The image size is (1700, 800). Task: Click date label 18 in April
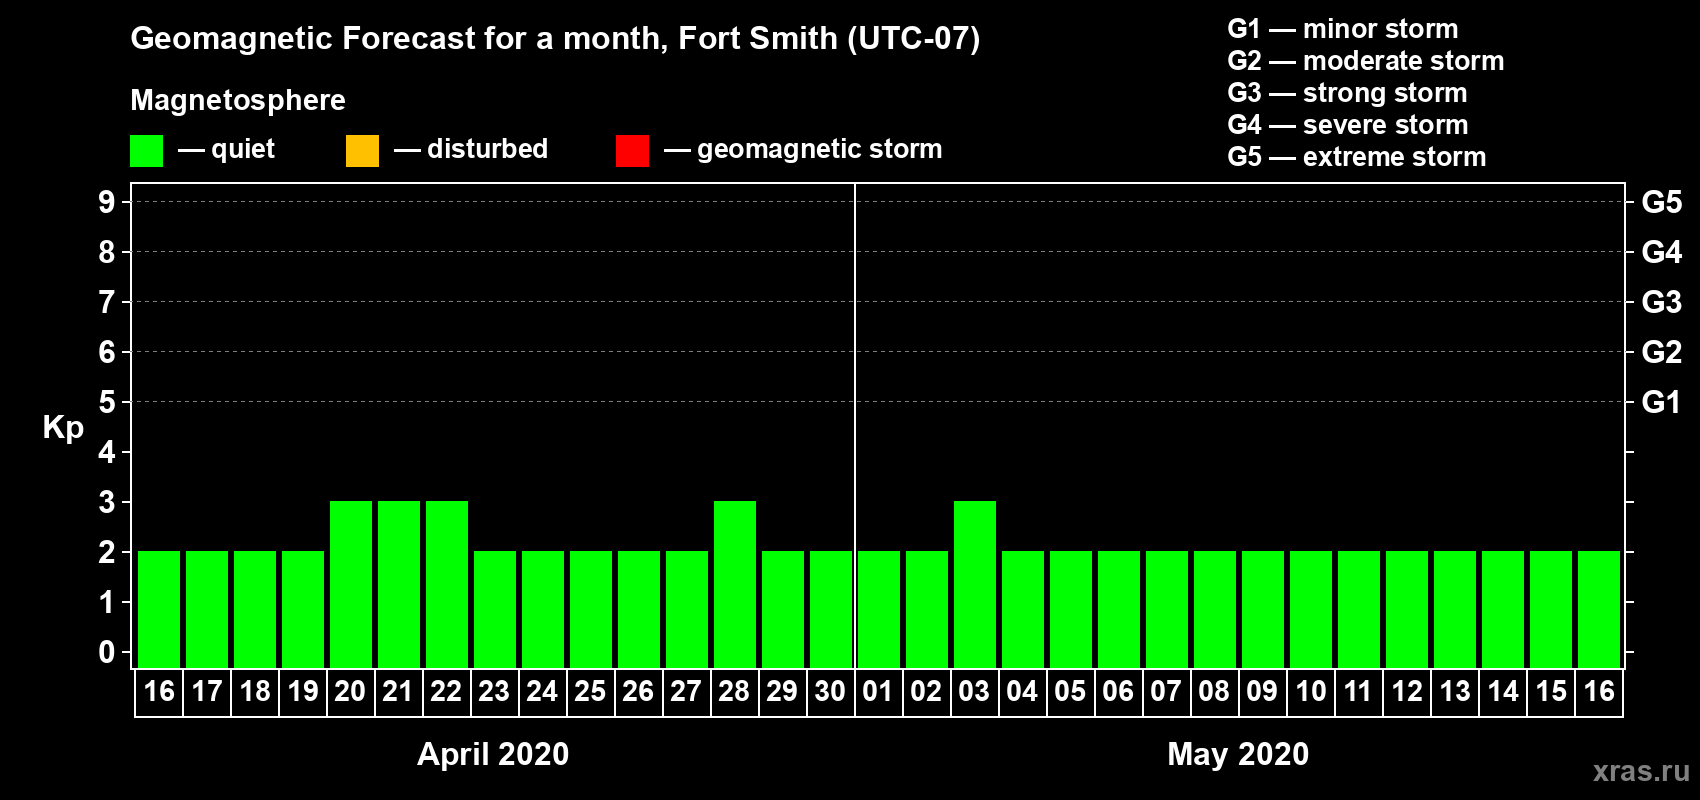tap(255, 691)
